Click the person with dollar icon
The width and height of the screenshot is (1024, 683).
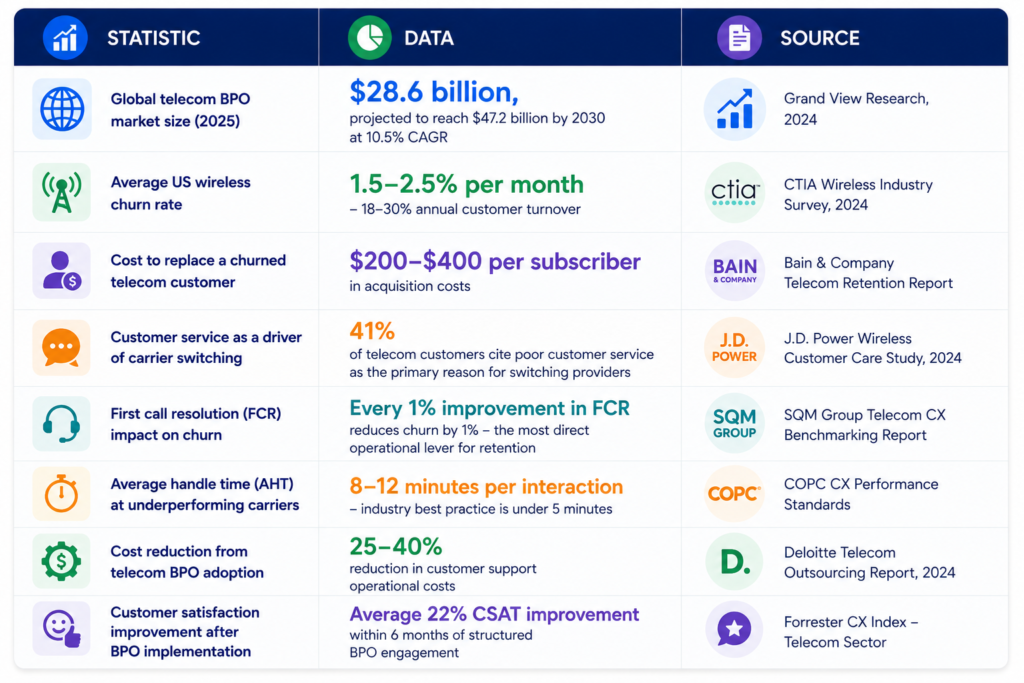[x=62, y=270]
